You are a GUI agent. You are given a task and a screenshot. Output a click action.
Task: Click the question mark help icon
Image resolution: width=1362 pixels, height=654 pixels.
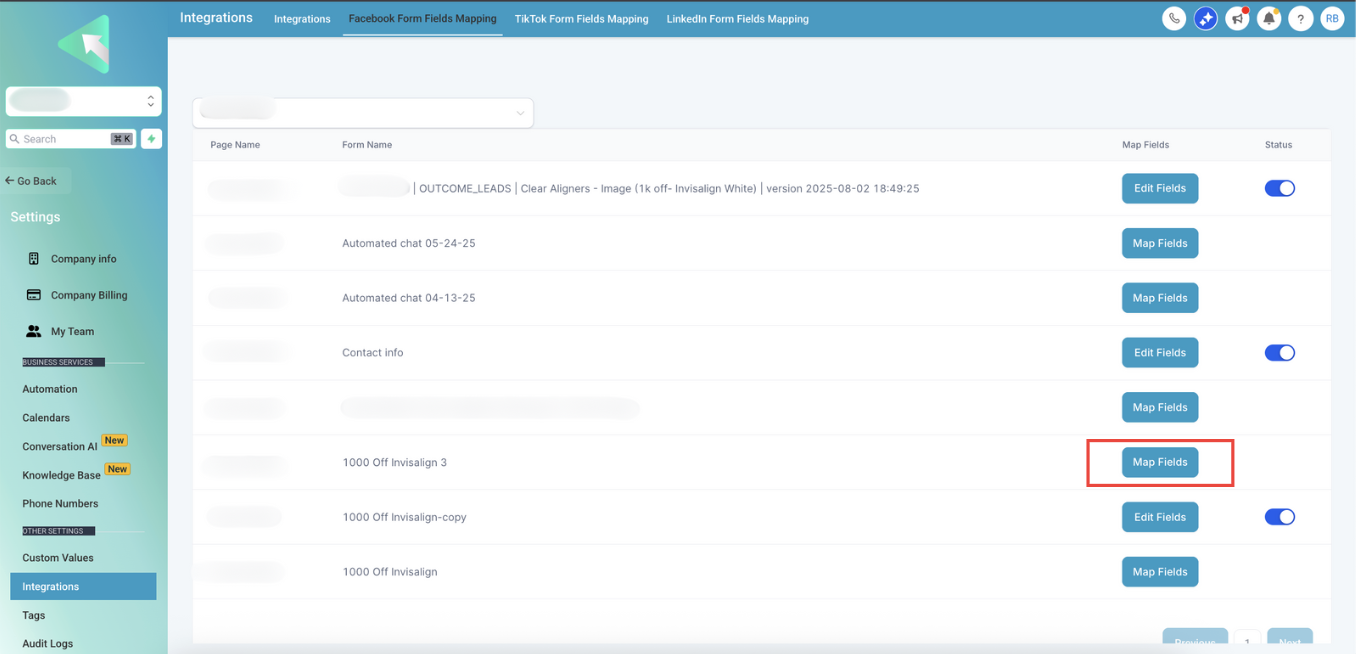click(1300, 18)
